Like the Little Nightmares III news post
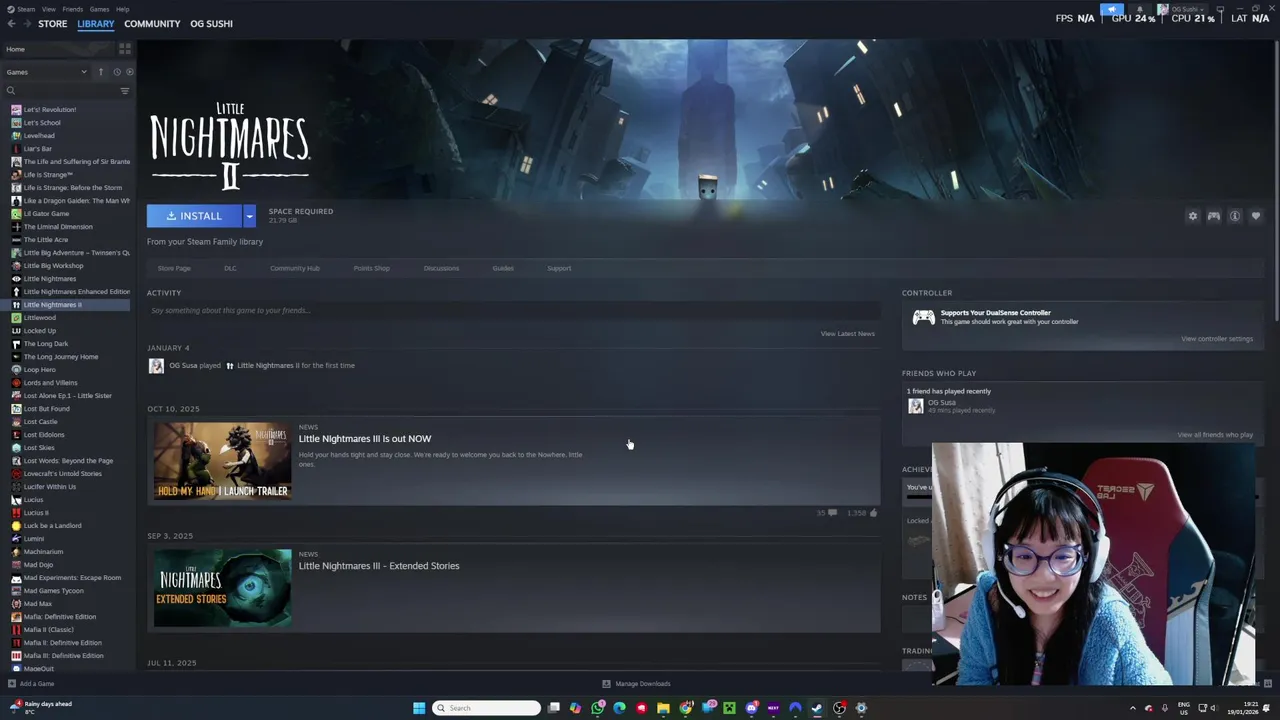 coord(873,513)
